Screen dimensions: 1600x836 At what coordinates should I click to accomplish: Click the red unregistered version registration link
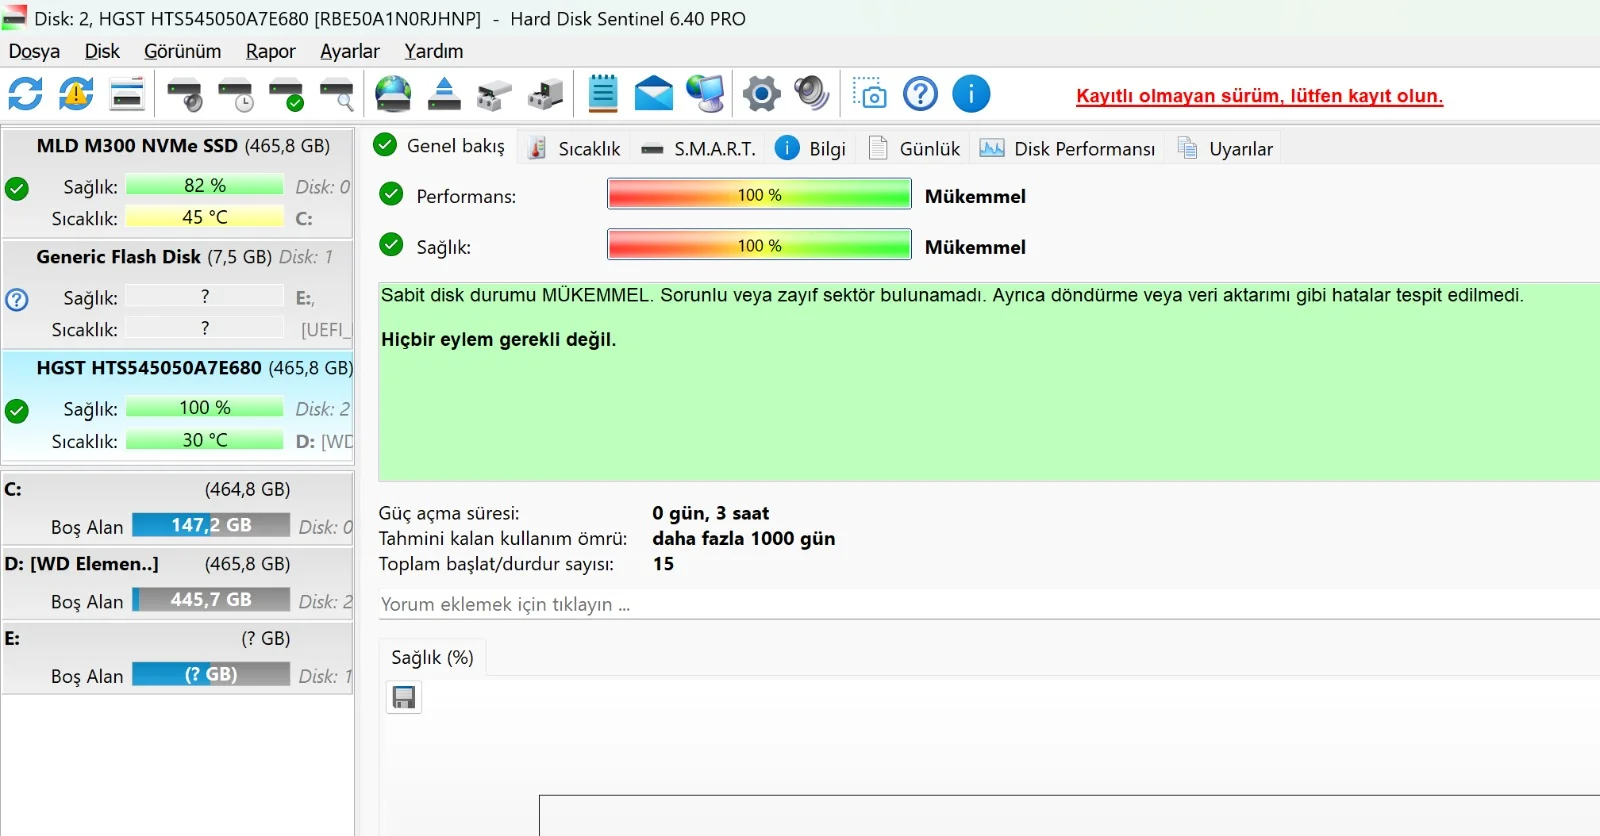click(x=1259, y=96)
